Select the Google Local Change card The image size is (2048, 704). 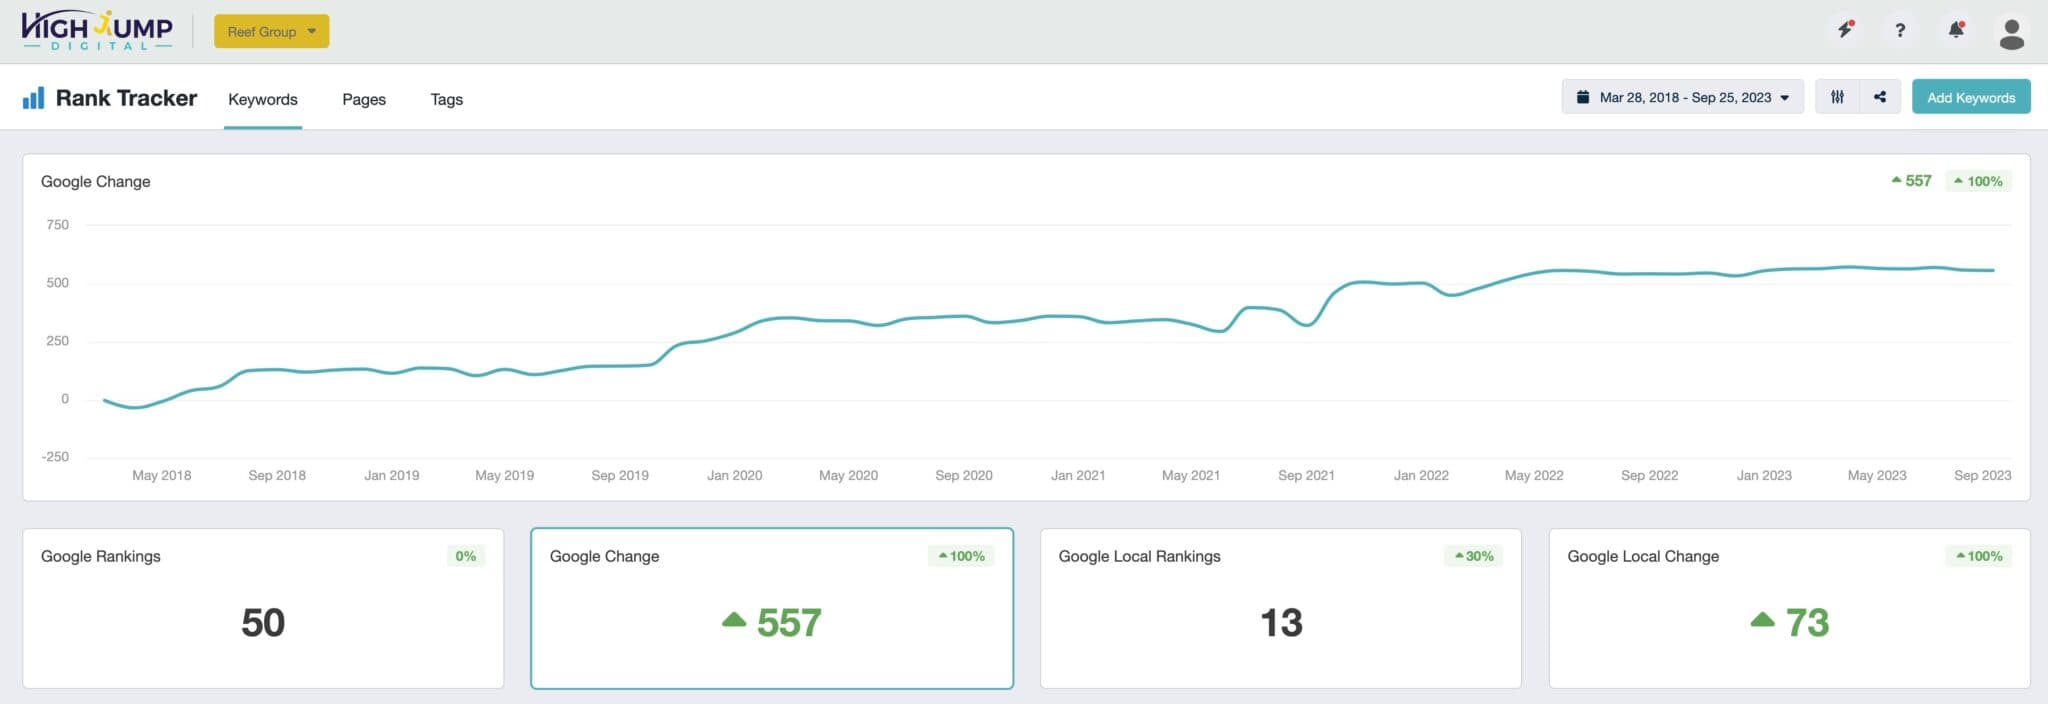pos(1789,608)
